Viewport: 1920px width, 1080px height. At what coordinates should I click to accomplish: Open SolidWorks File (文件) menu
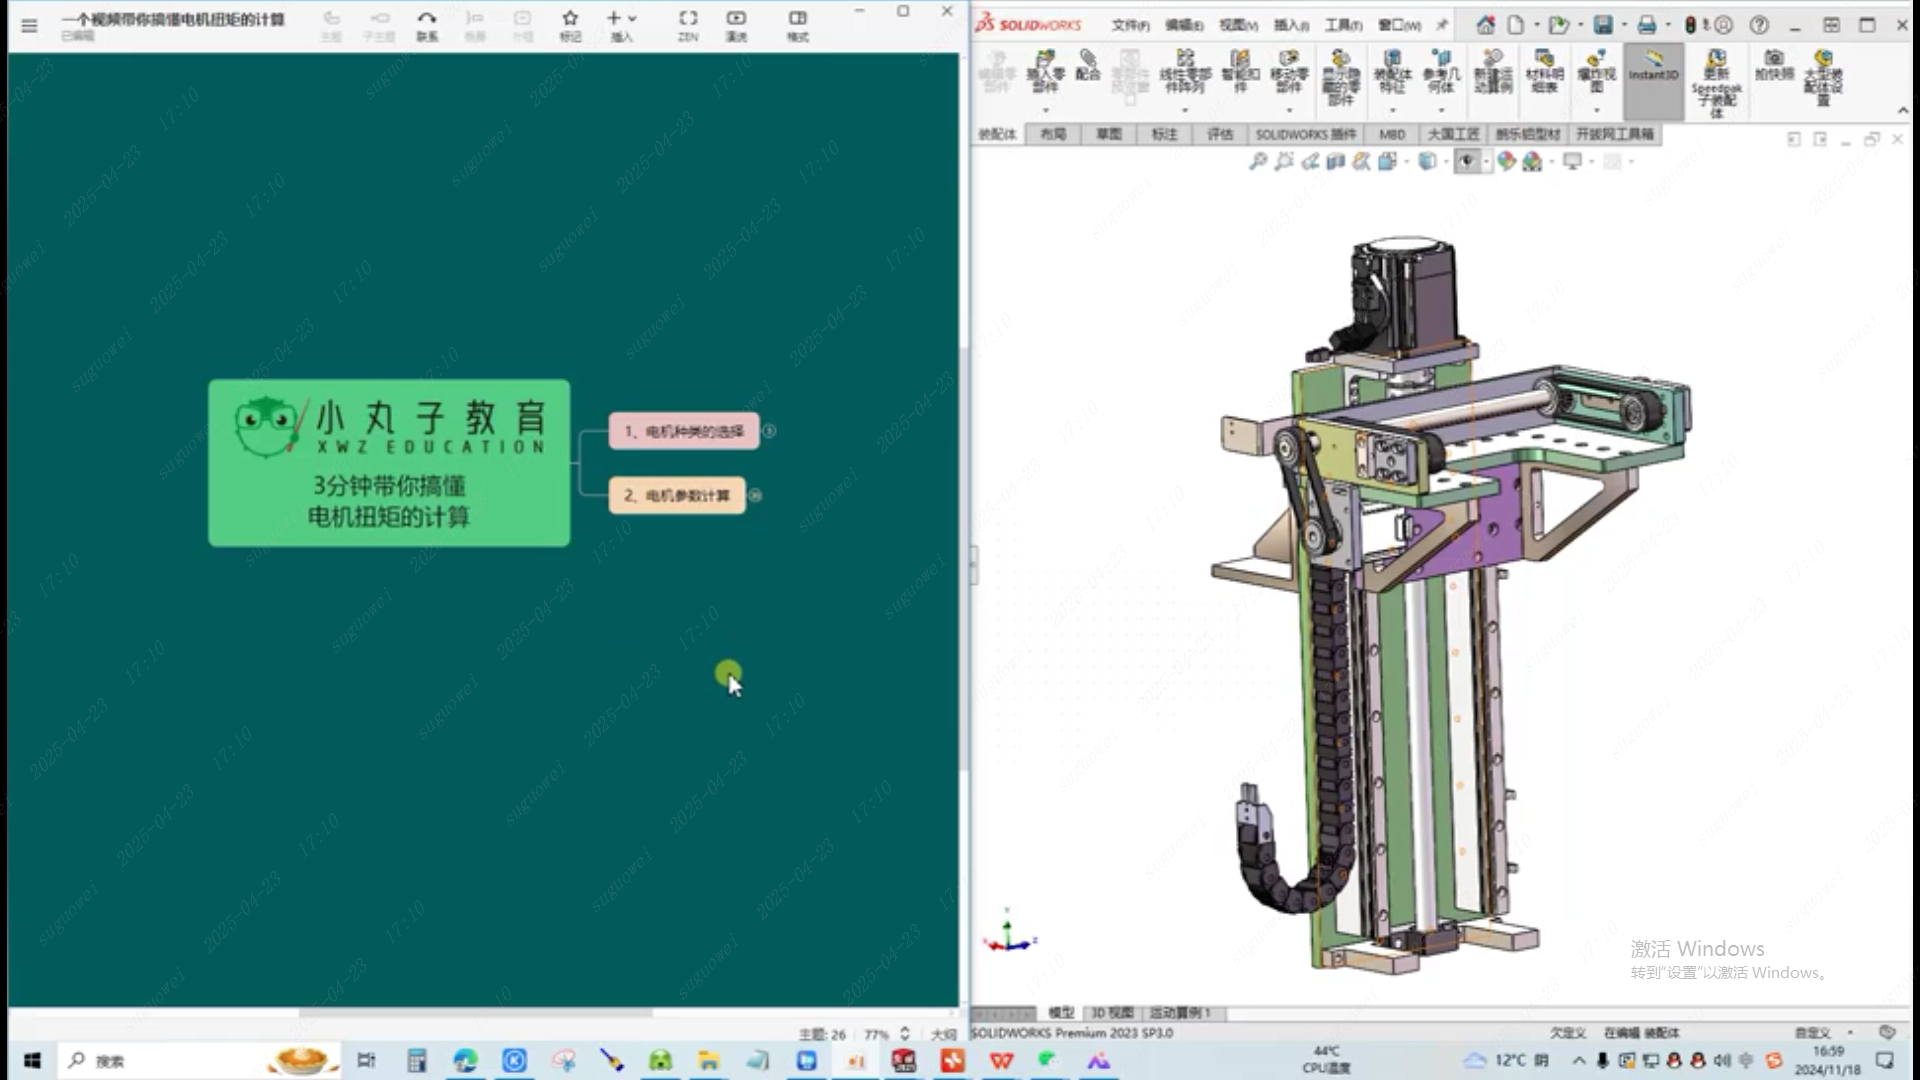1130,25
